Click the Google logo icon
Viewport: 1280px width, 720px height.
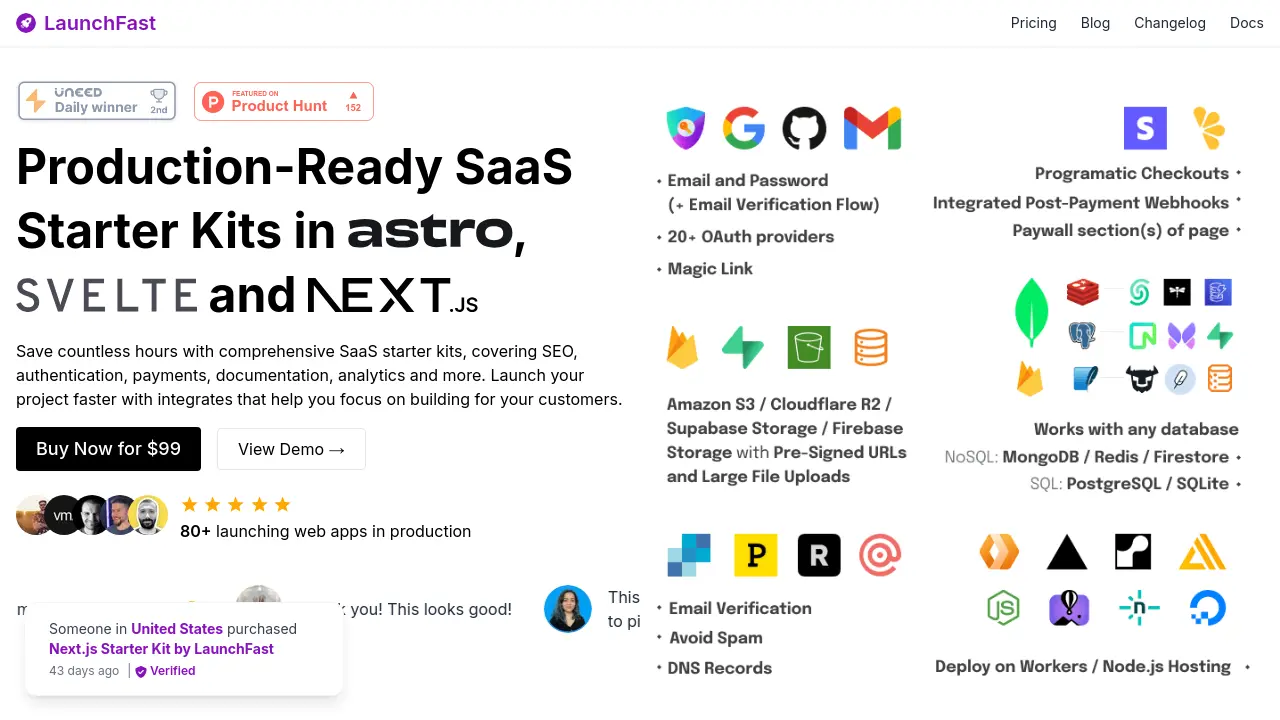[744, 129]
